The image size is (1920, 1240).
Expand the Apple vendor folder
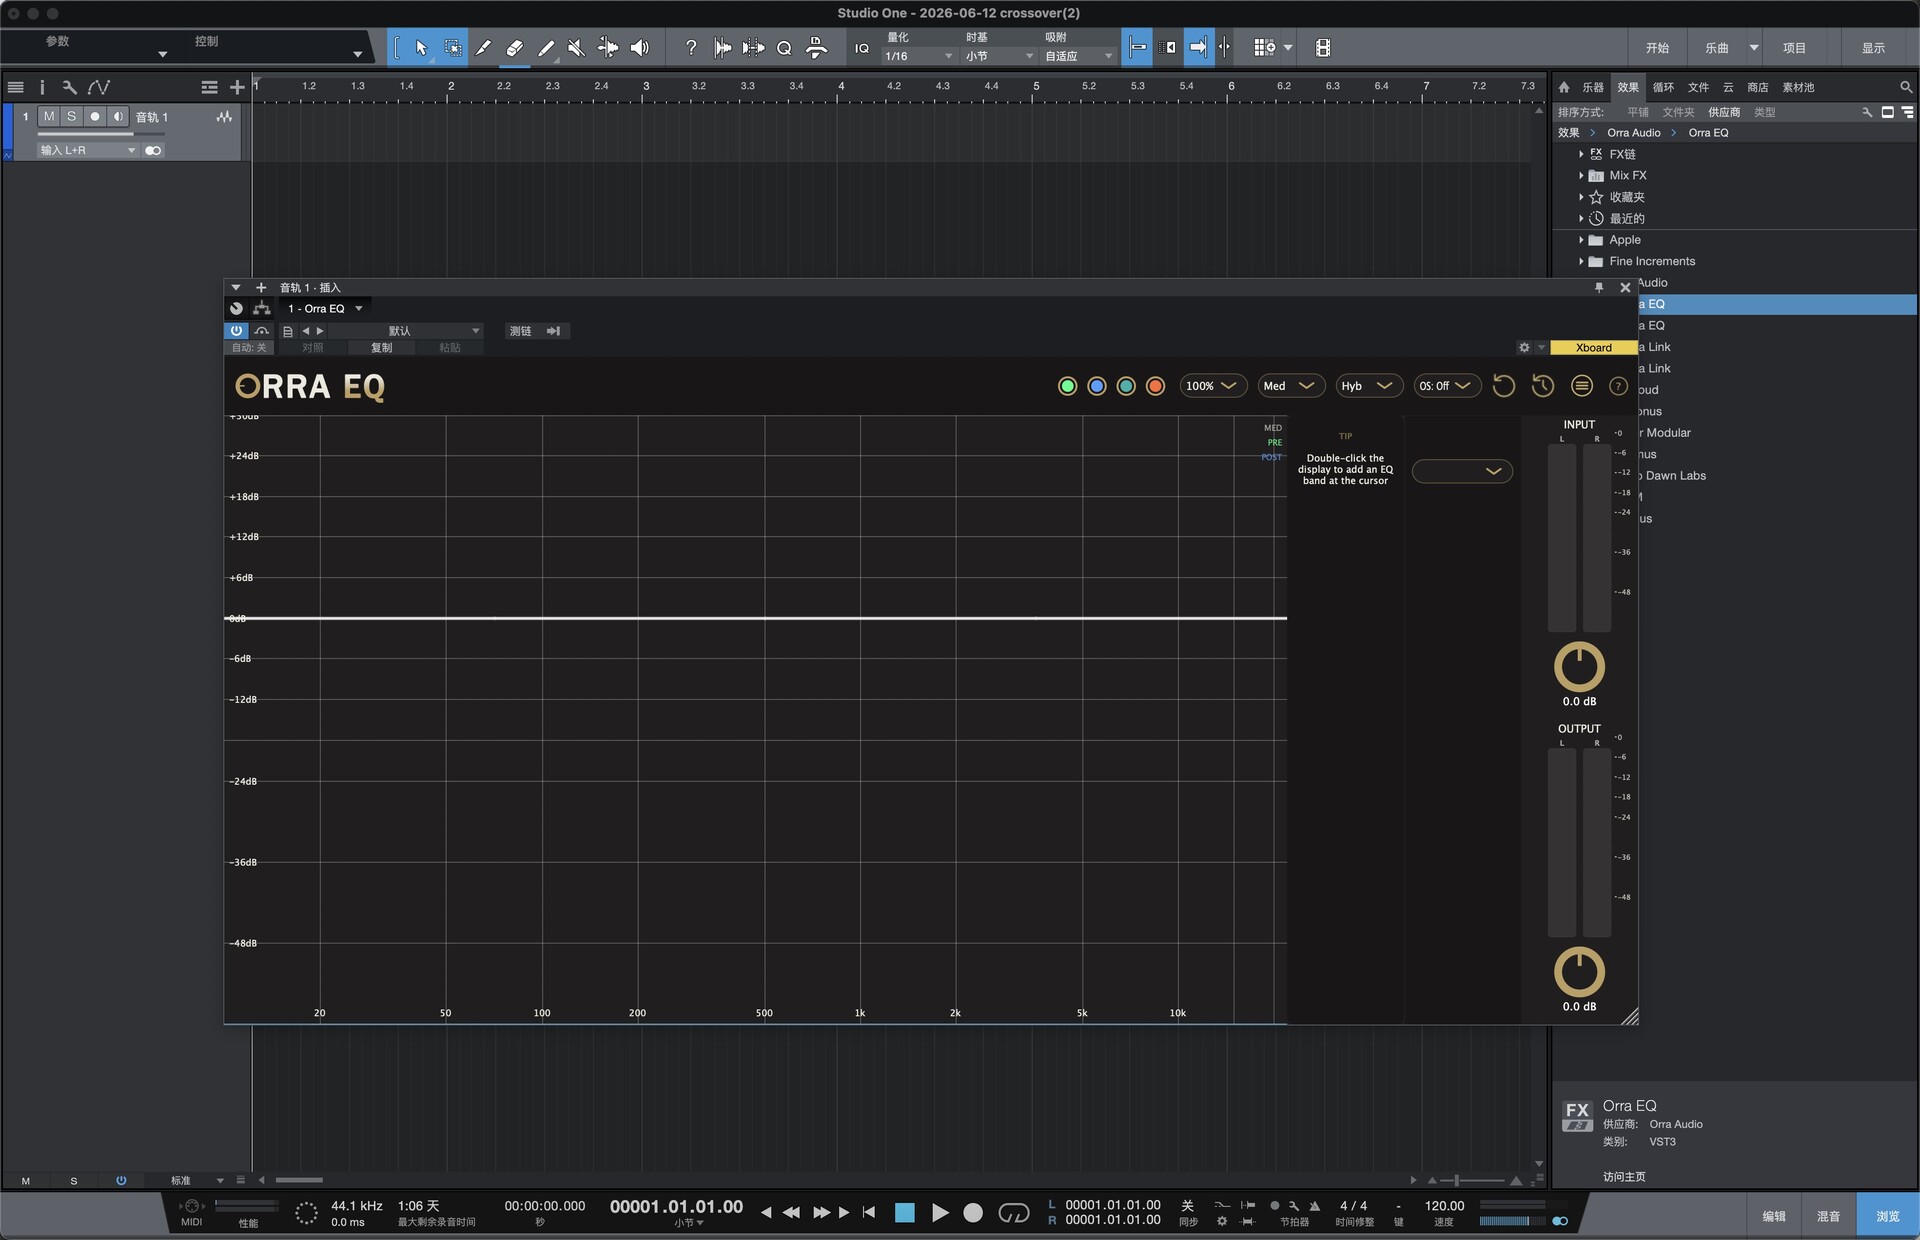pos(1581,240)
